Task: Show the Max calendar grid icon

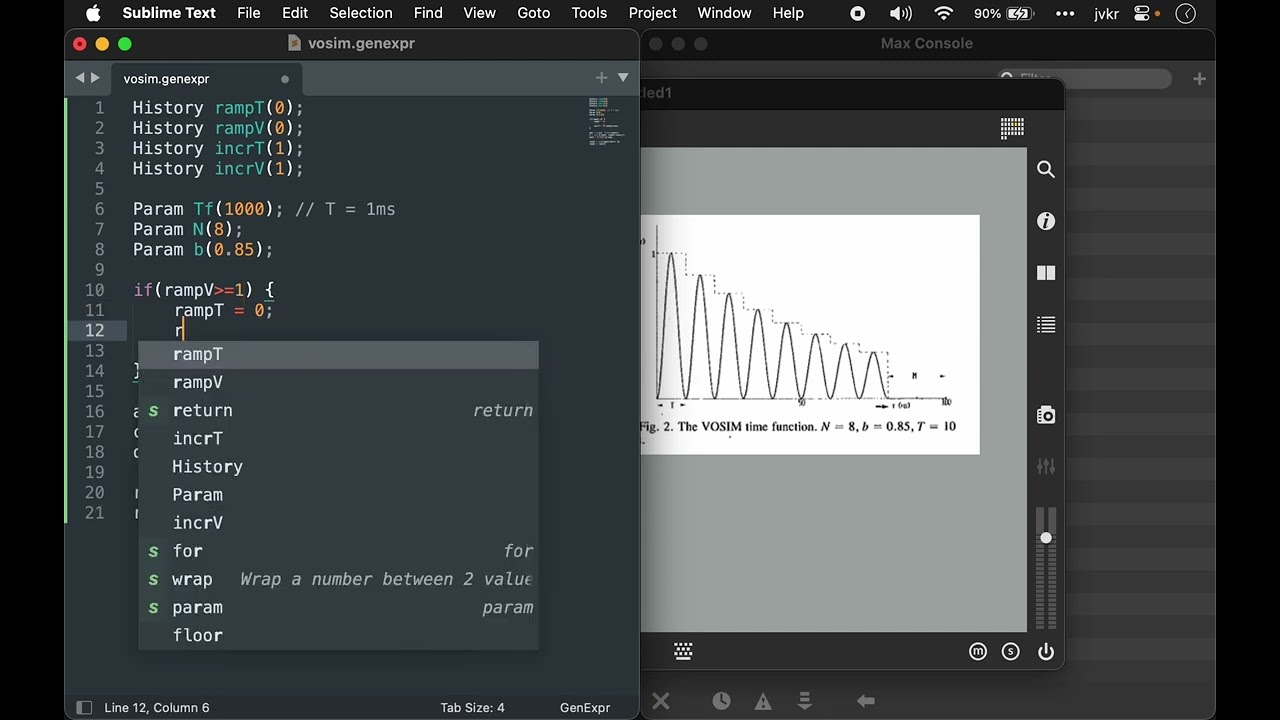Action: click(x=1012, y=127)
